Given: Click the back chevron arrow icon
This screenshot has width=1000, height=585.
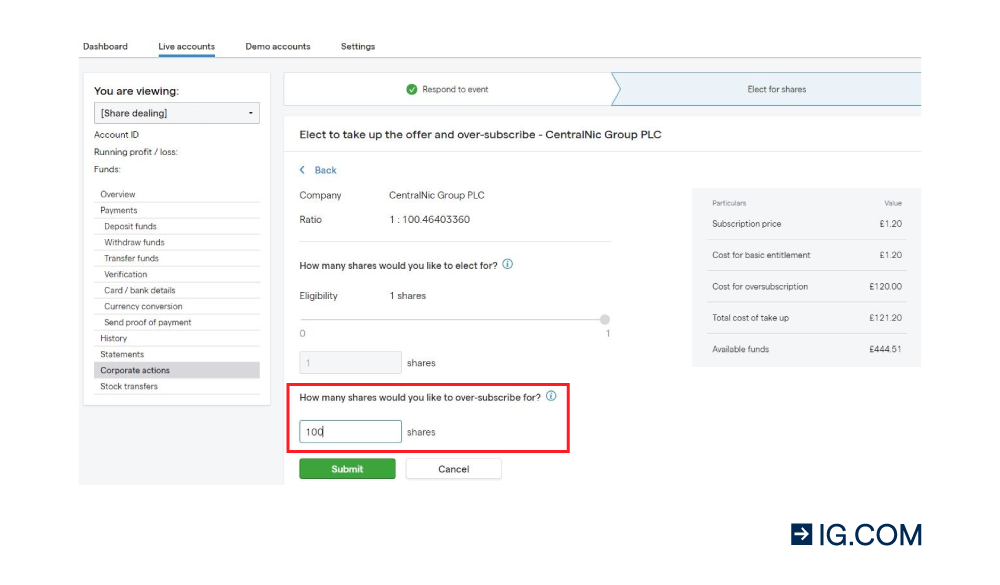Looking at the screenshot, I should pyautogui.click(x=302, y=170).
